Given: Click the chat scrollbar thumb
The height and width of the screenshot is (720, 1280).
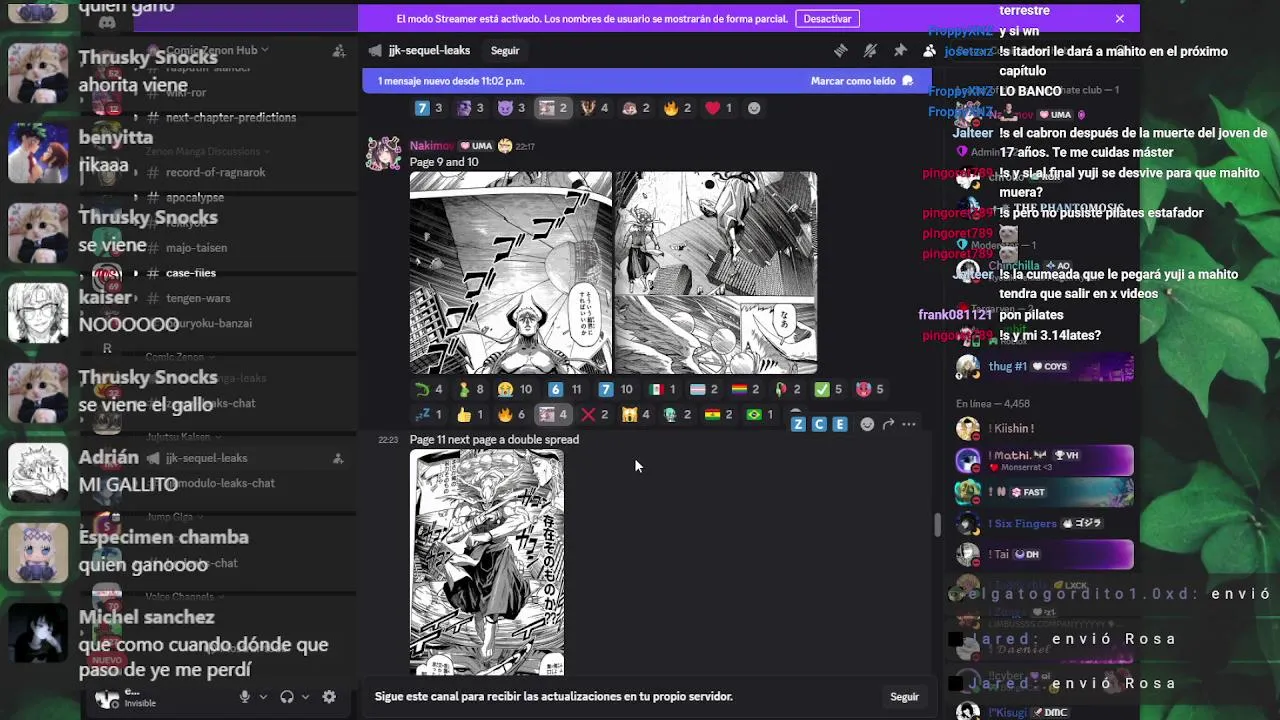Looking at the screenshot, I should (937, 525).
